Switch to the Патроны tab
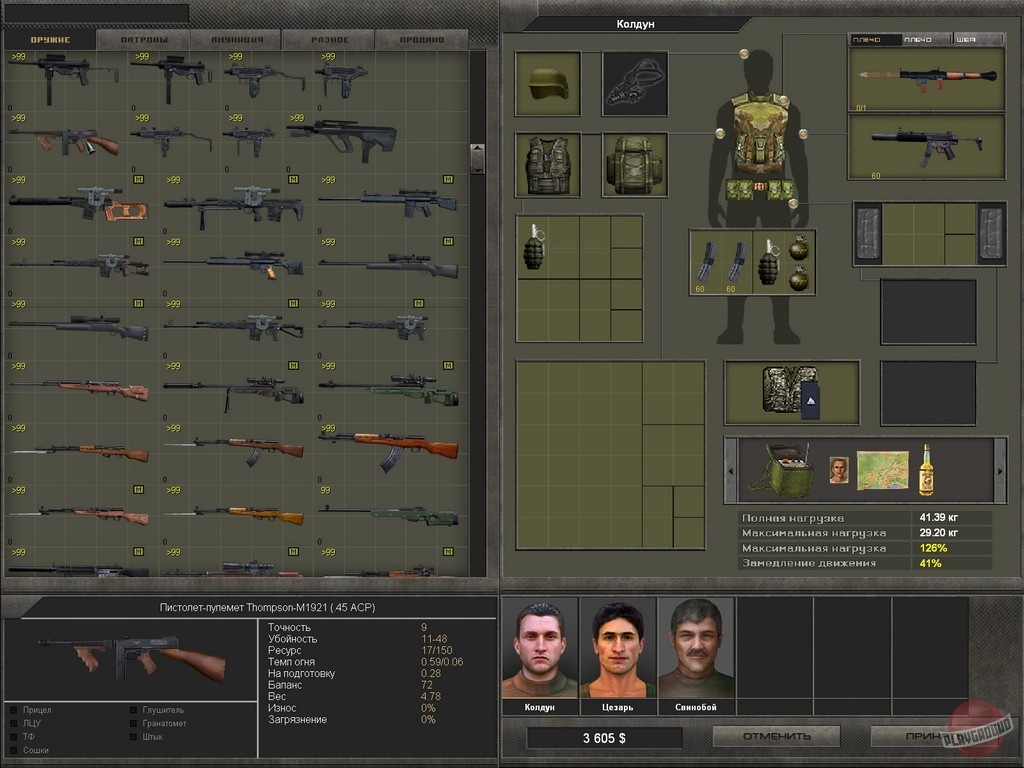 coord(143,40)
